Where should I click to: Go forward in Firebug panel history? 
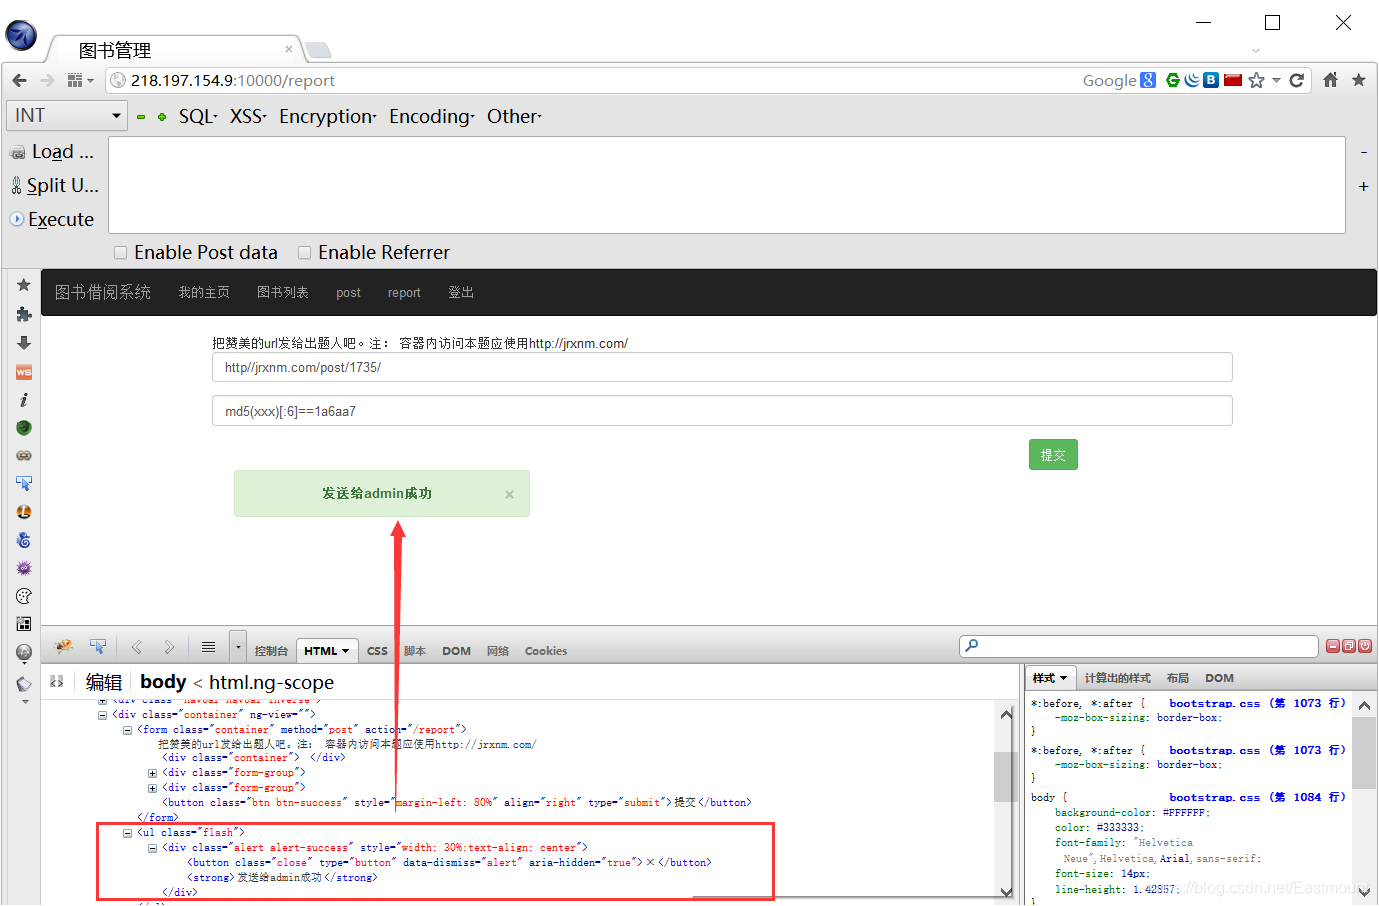pyautogui.click(x=168, y=647)
